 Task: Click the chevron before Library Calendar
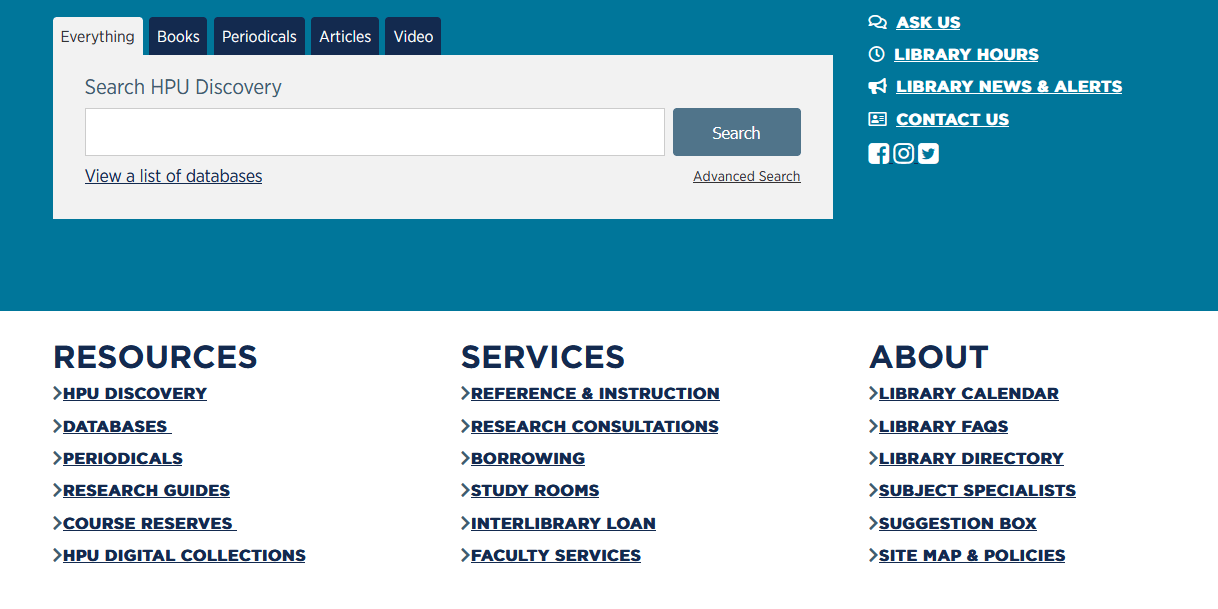click(x=873, y=393)
